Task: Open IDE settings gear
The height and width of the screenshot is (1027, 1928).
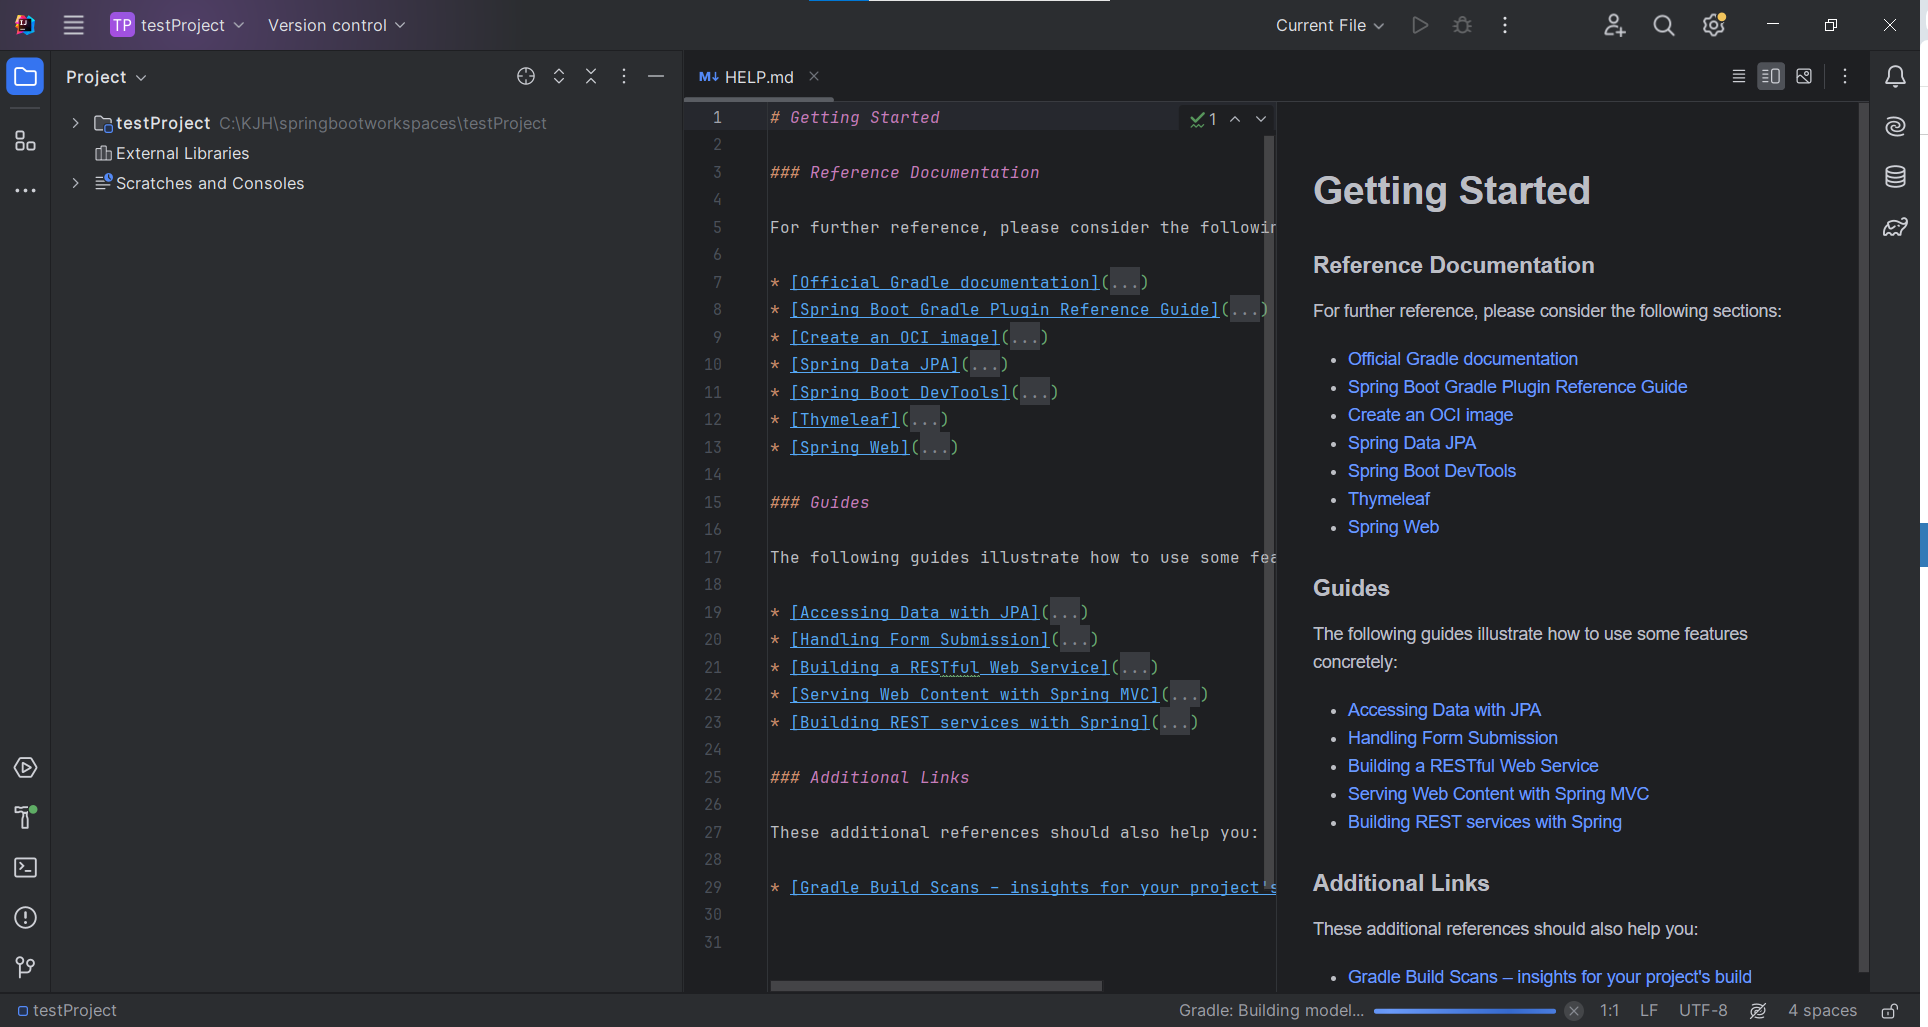Action: click(x=1714, y=25)
